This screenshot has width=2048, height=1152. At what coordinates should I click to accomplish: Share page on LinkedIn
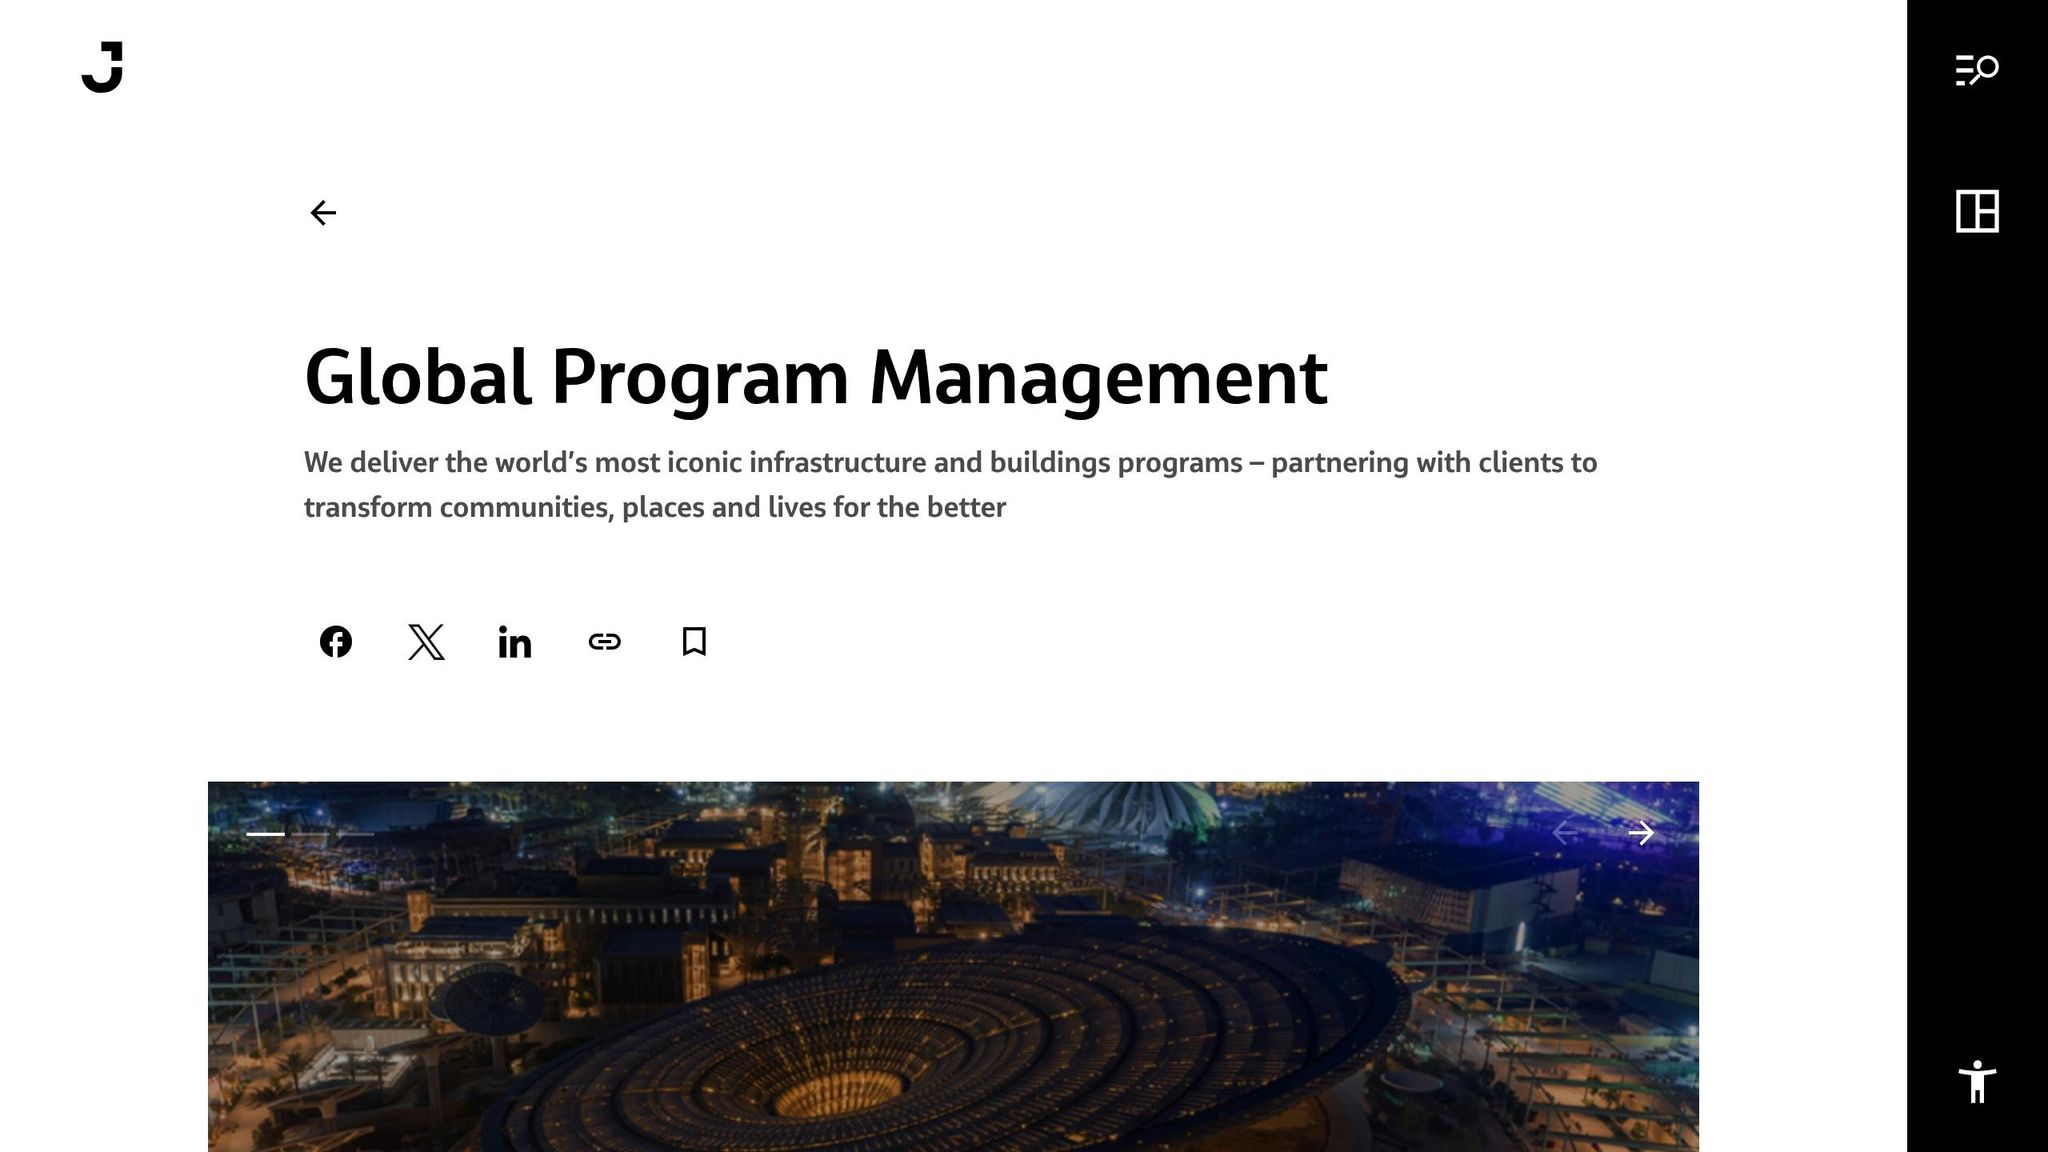pyautogui.click(x=515, y=642)
